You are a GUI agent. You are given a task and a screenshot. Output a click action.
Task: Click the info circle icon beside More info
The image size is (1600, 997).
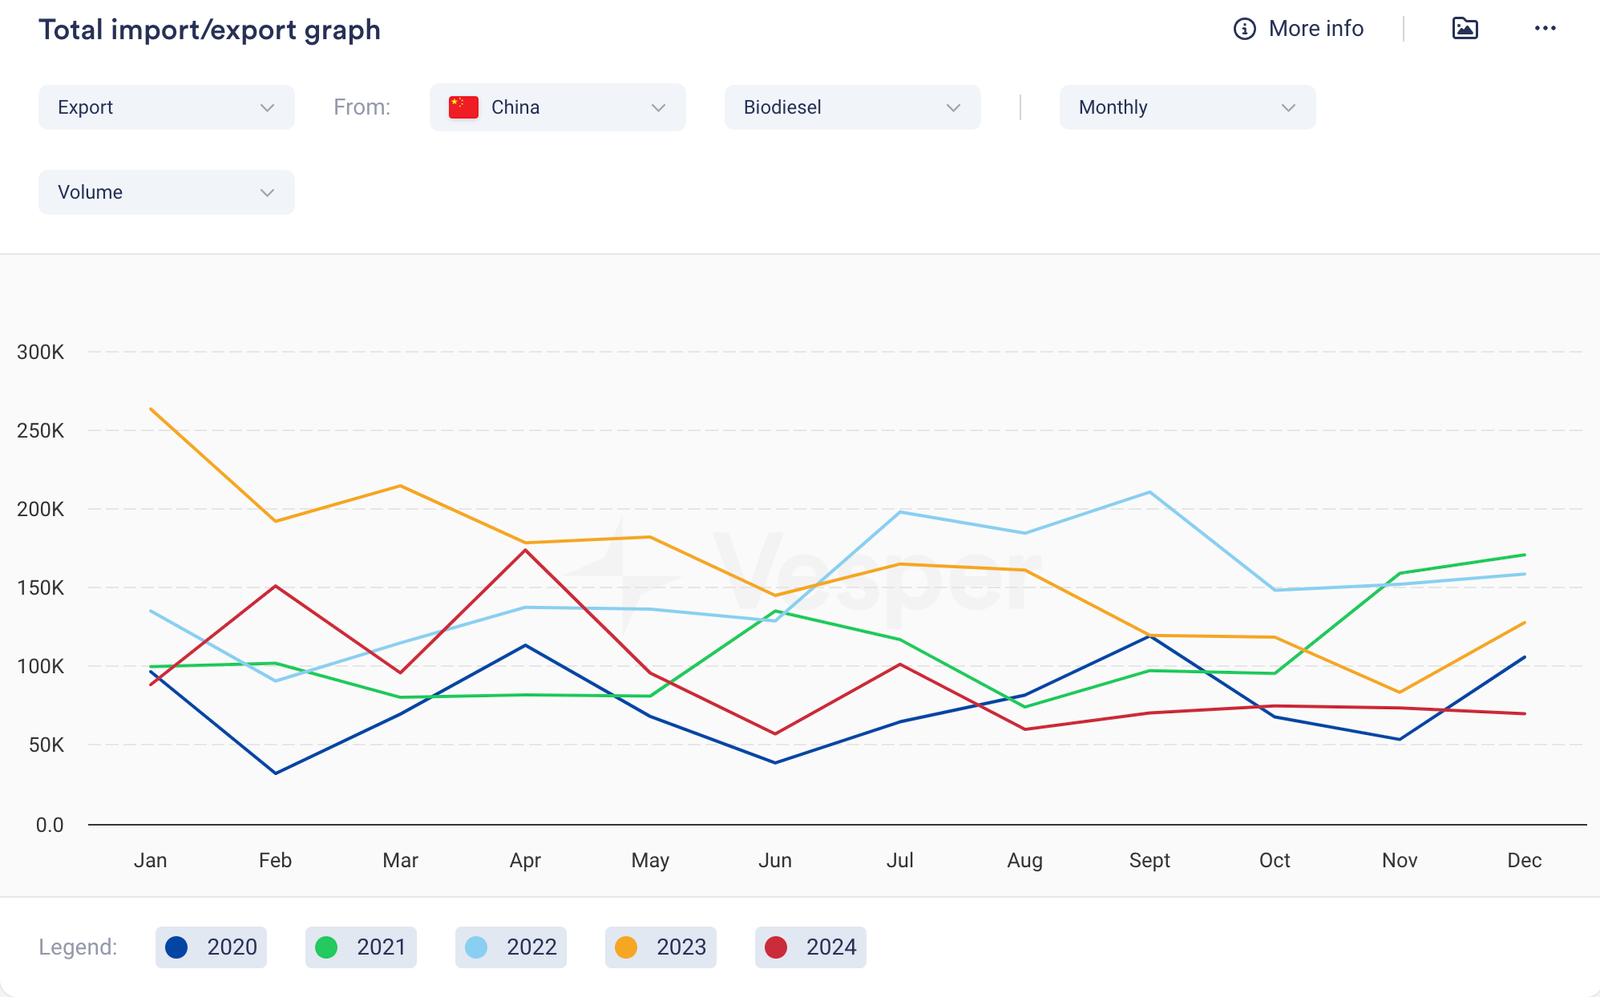point(1244,29)
